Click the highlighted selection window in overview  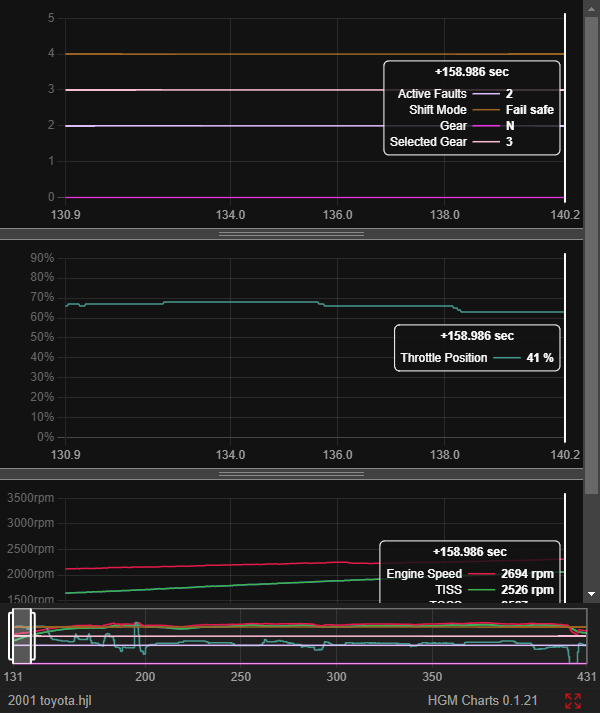coord(22,636)
